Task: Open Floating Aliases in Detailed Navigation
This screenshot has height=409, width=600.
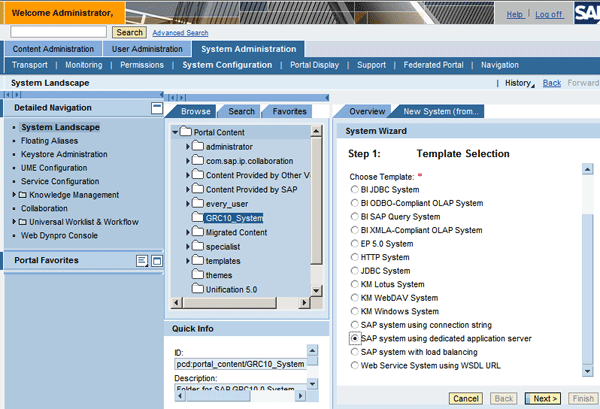Action: (x=49, y=141)
